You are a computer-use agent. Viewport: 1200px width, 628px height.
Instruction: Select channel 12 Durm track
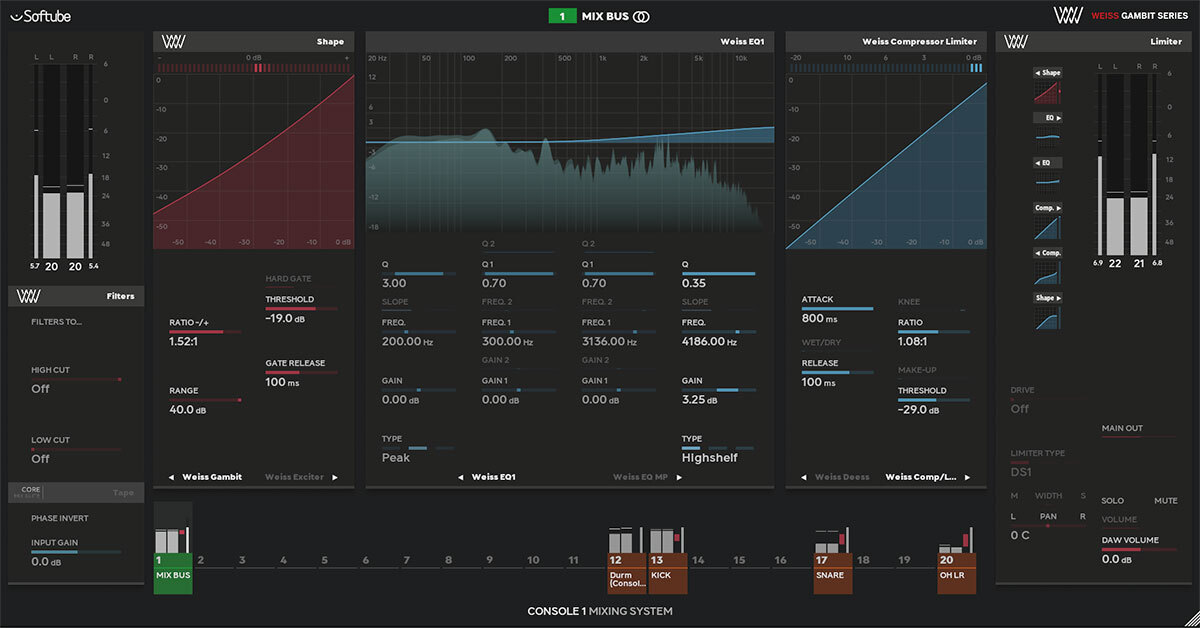point(627,562)
